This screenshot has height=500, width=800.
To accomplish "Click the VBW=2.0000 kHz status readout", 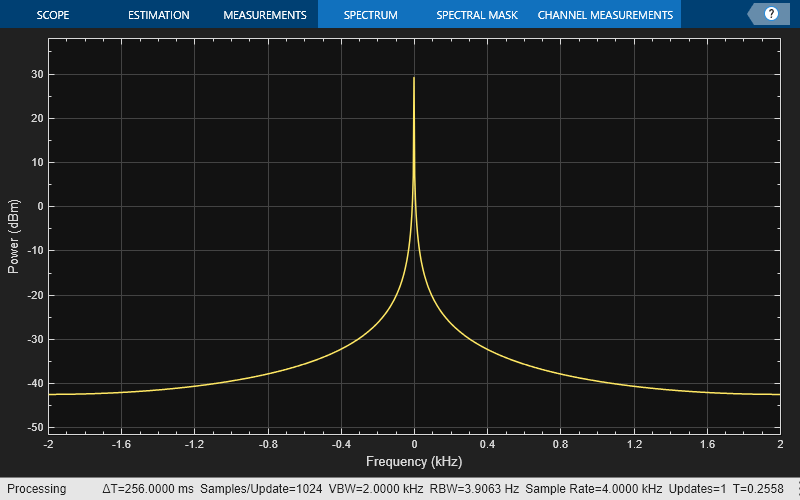I will pyautogui.click(x=376, y=489).
